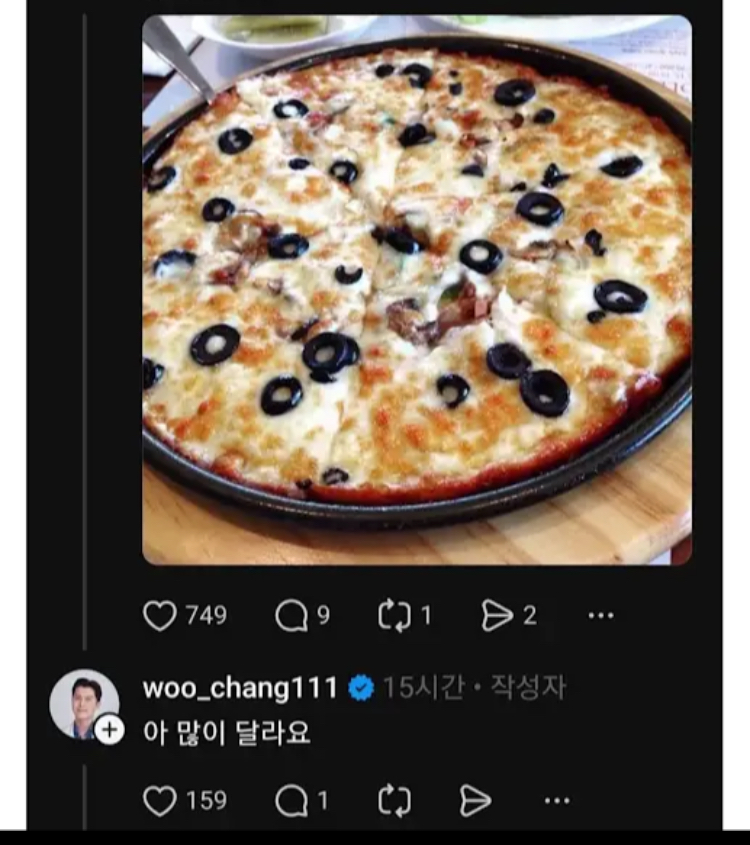View the 159 likes count on the reply
Screen dimensions: 750x845
[x=206, y=800]
